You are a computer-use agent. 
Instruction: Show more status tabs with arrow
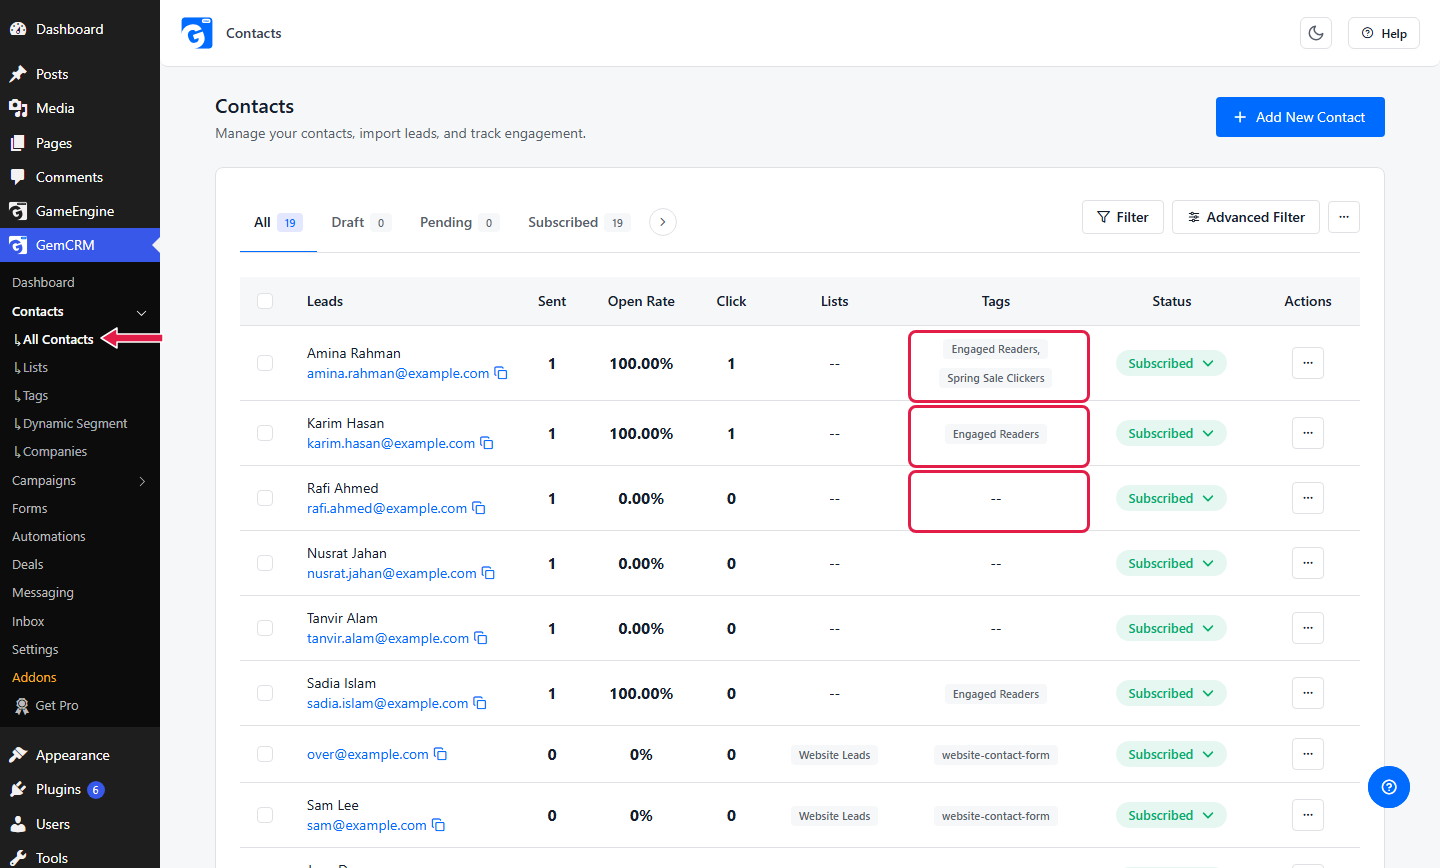pyautogui.click(x=663, y=222)
